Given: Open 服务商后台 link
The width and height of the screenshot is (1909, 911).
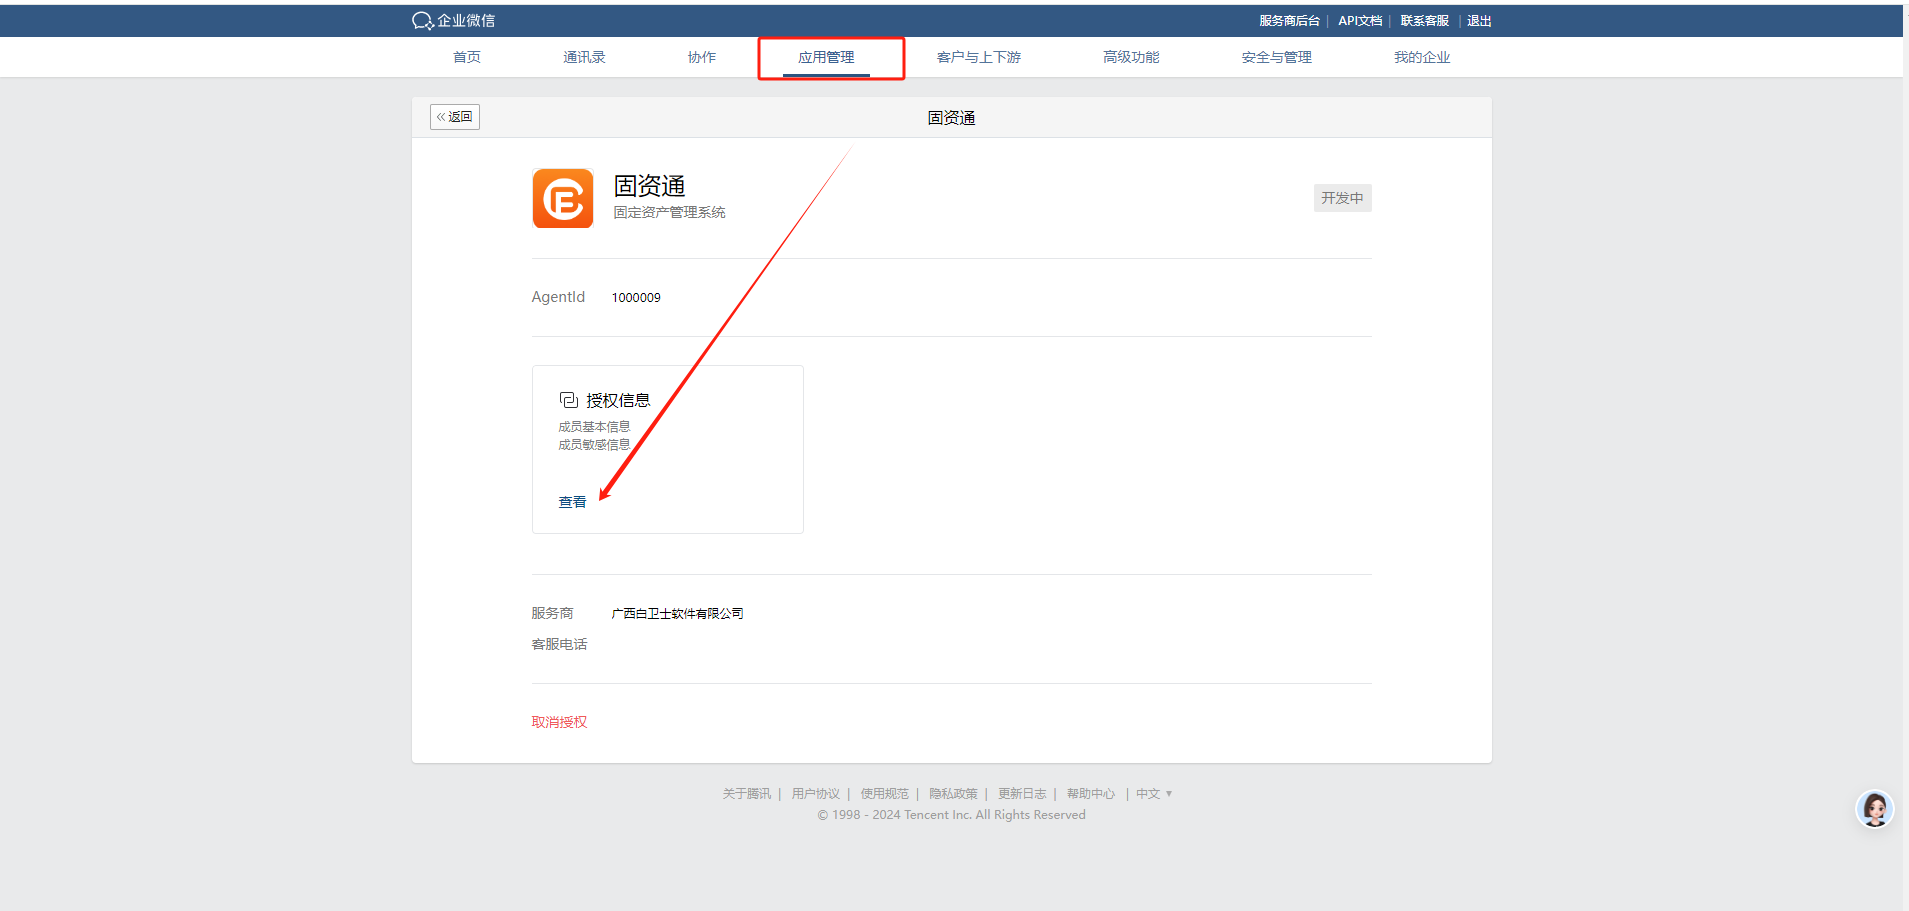Looking at the screenshot, I should point(1289,21).
